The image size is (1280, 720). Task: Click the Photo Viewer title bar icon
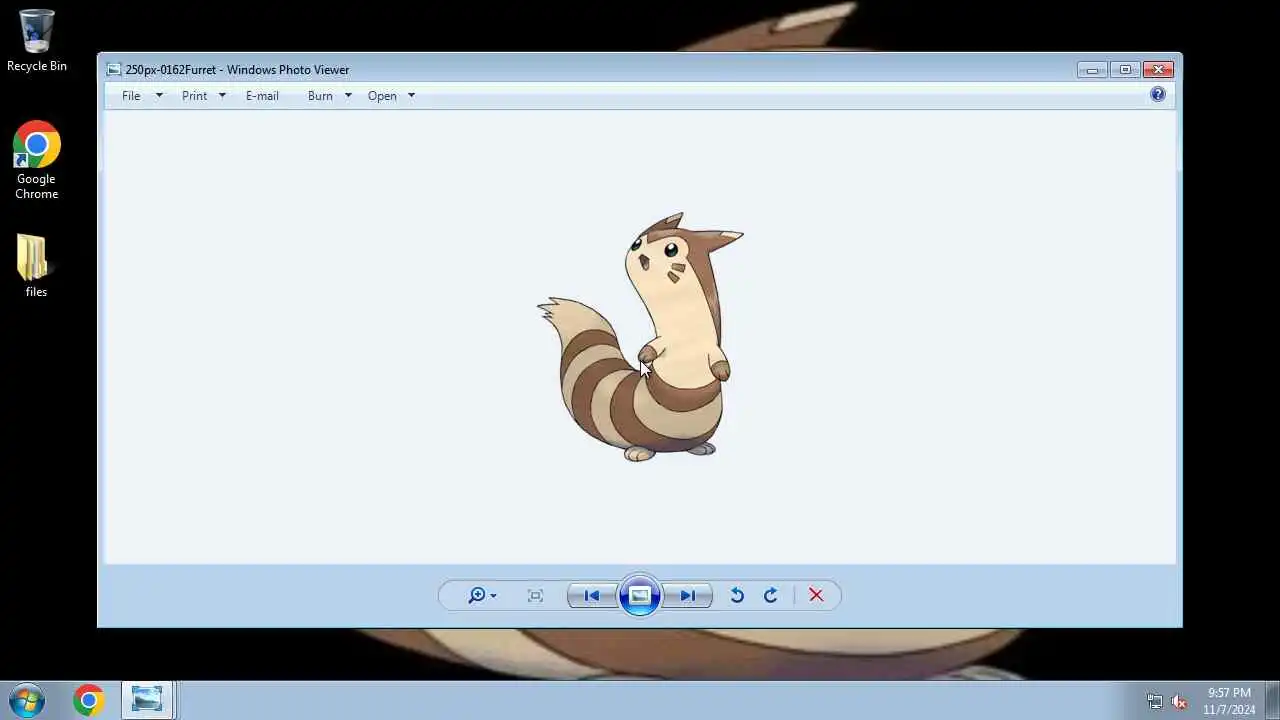114,70
